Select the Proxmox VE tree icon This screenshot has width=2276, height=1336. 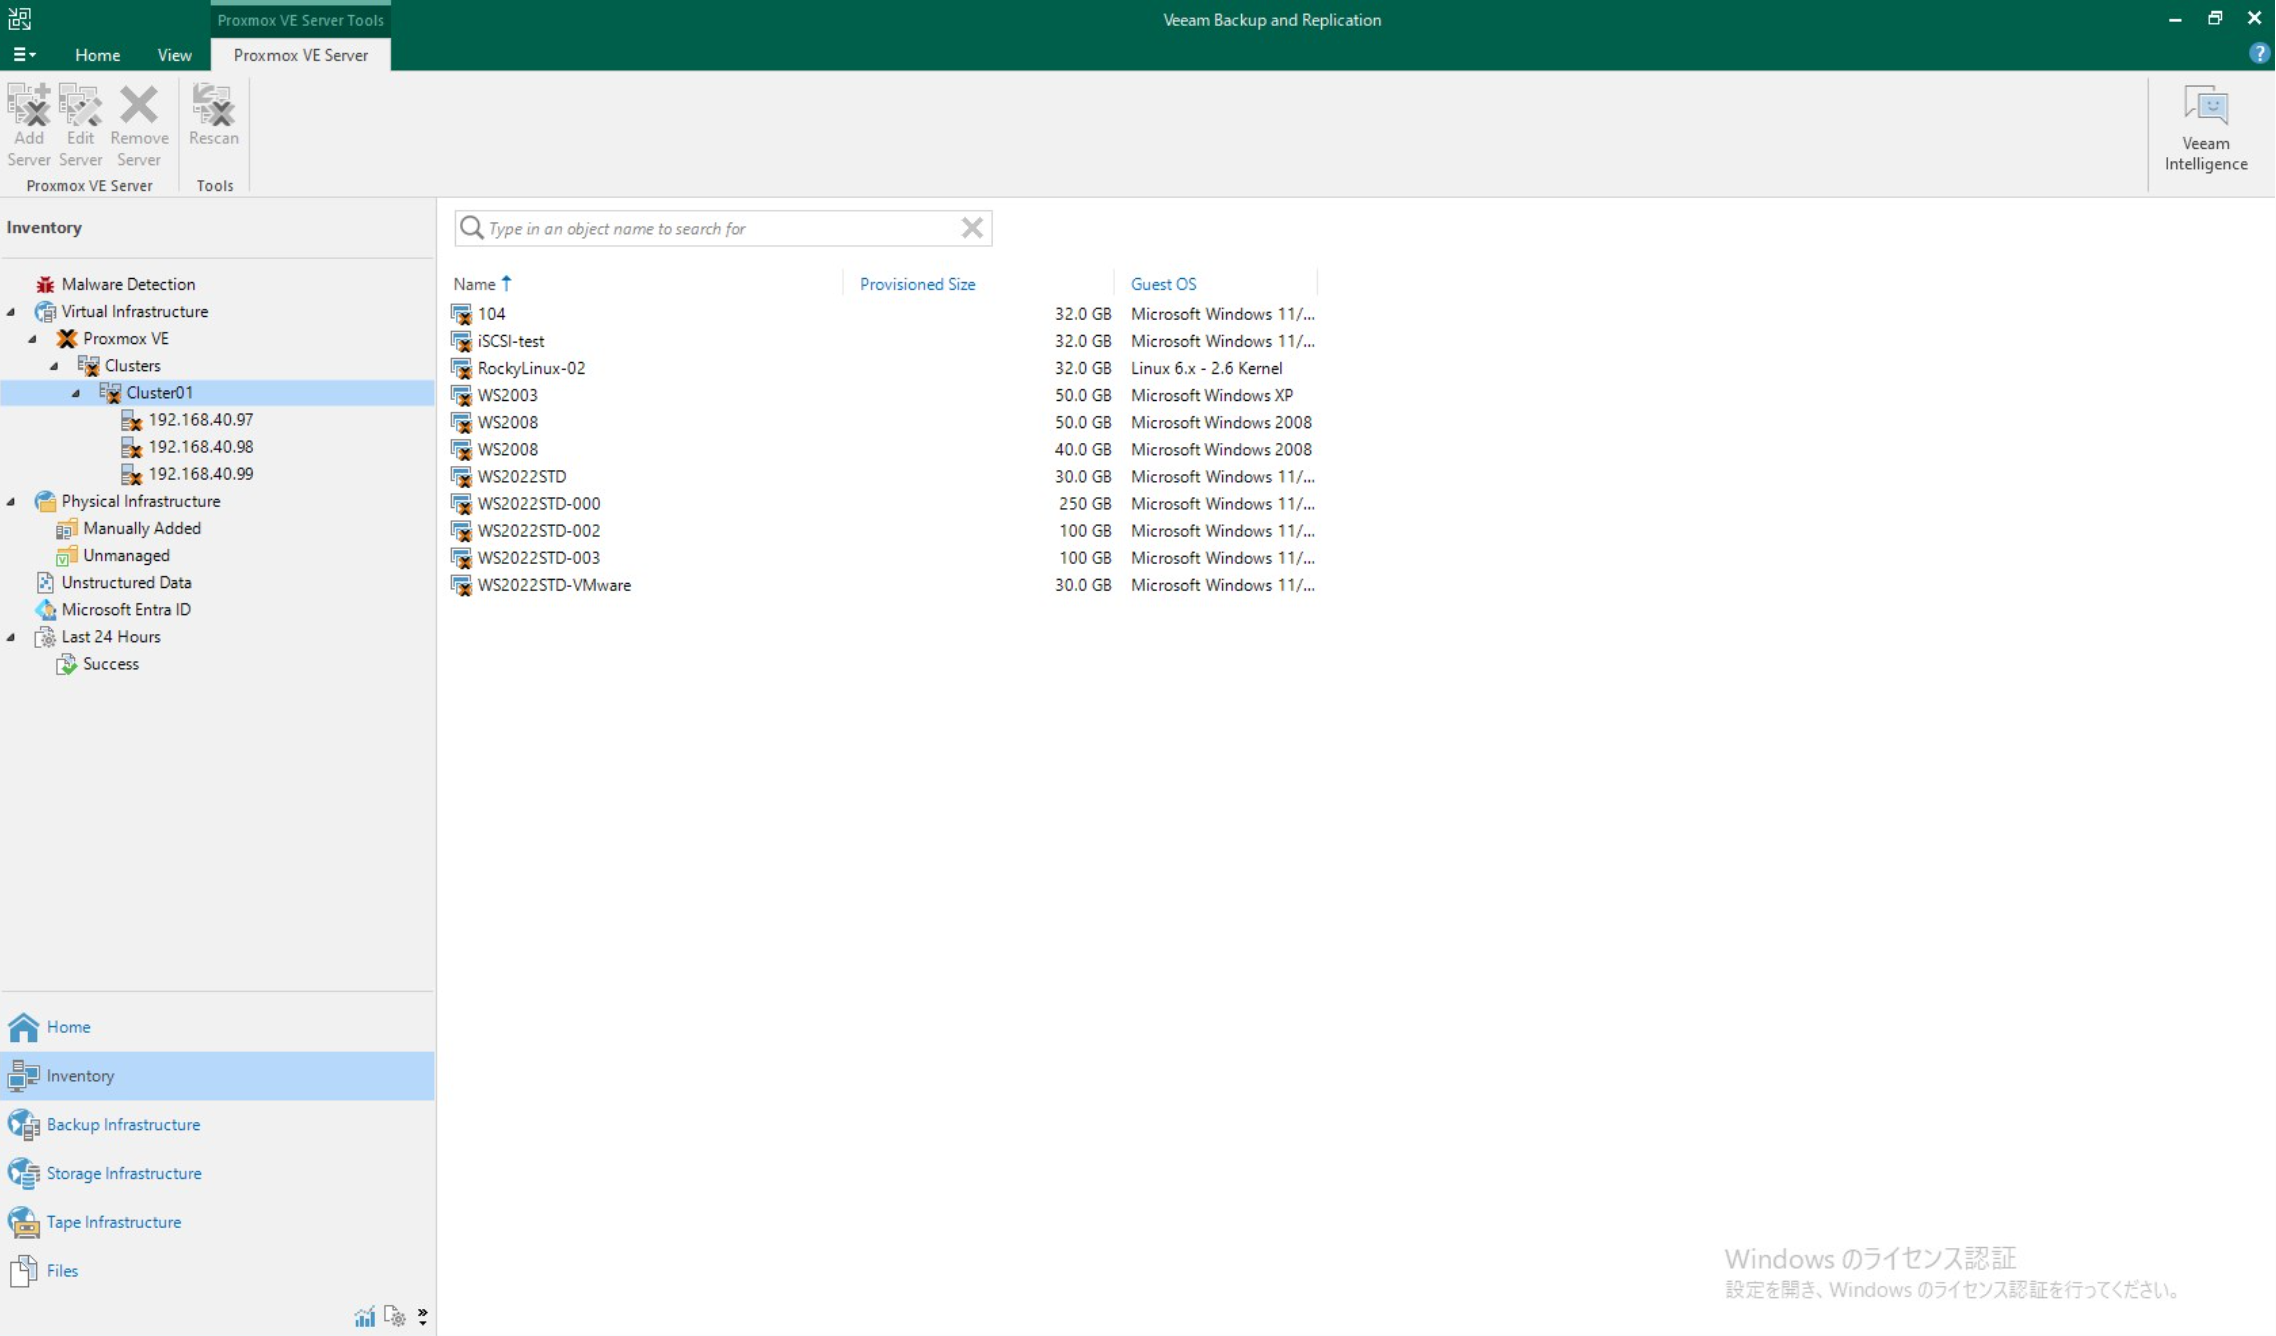[x=67, y=339]
